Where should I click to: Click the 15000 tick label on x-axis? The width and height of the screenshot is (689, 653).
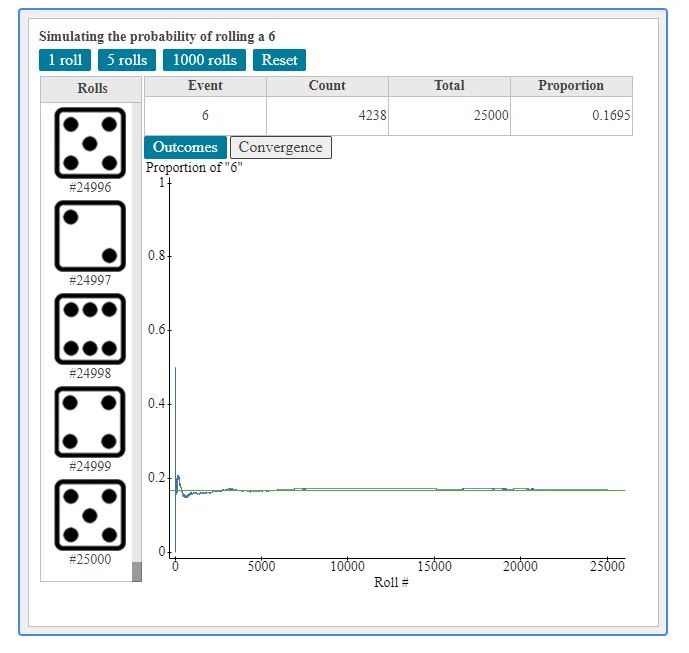pos(434,566)
